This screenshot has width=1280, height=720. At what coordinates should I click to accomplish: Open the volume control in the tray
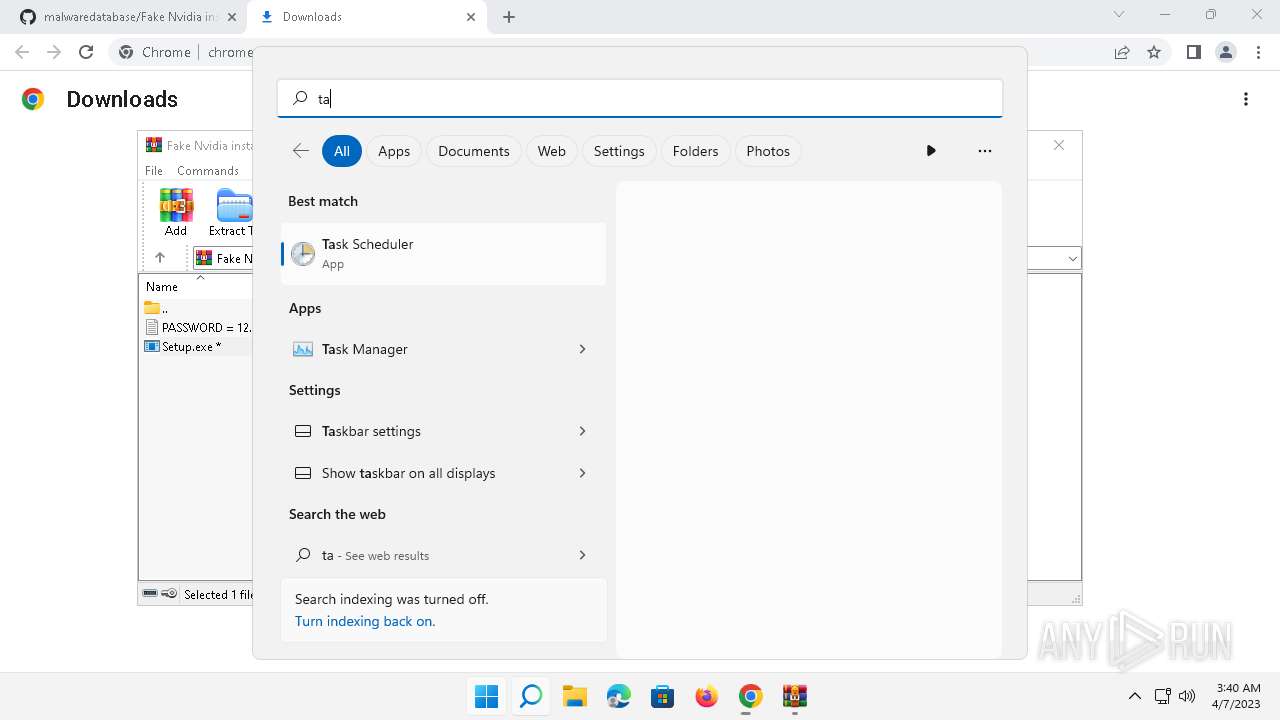[x=1187, y=696]
